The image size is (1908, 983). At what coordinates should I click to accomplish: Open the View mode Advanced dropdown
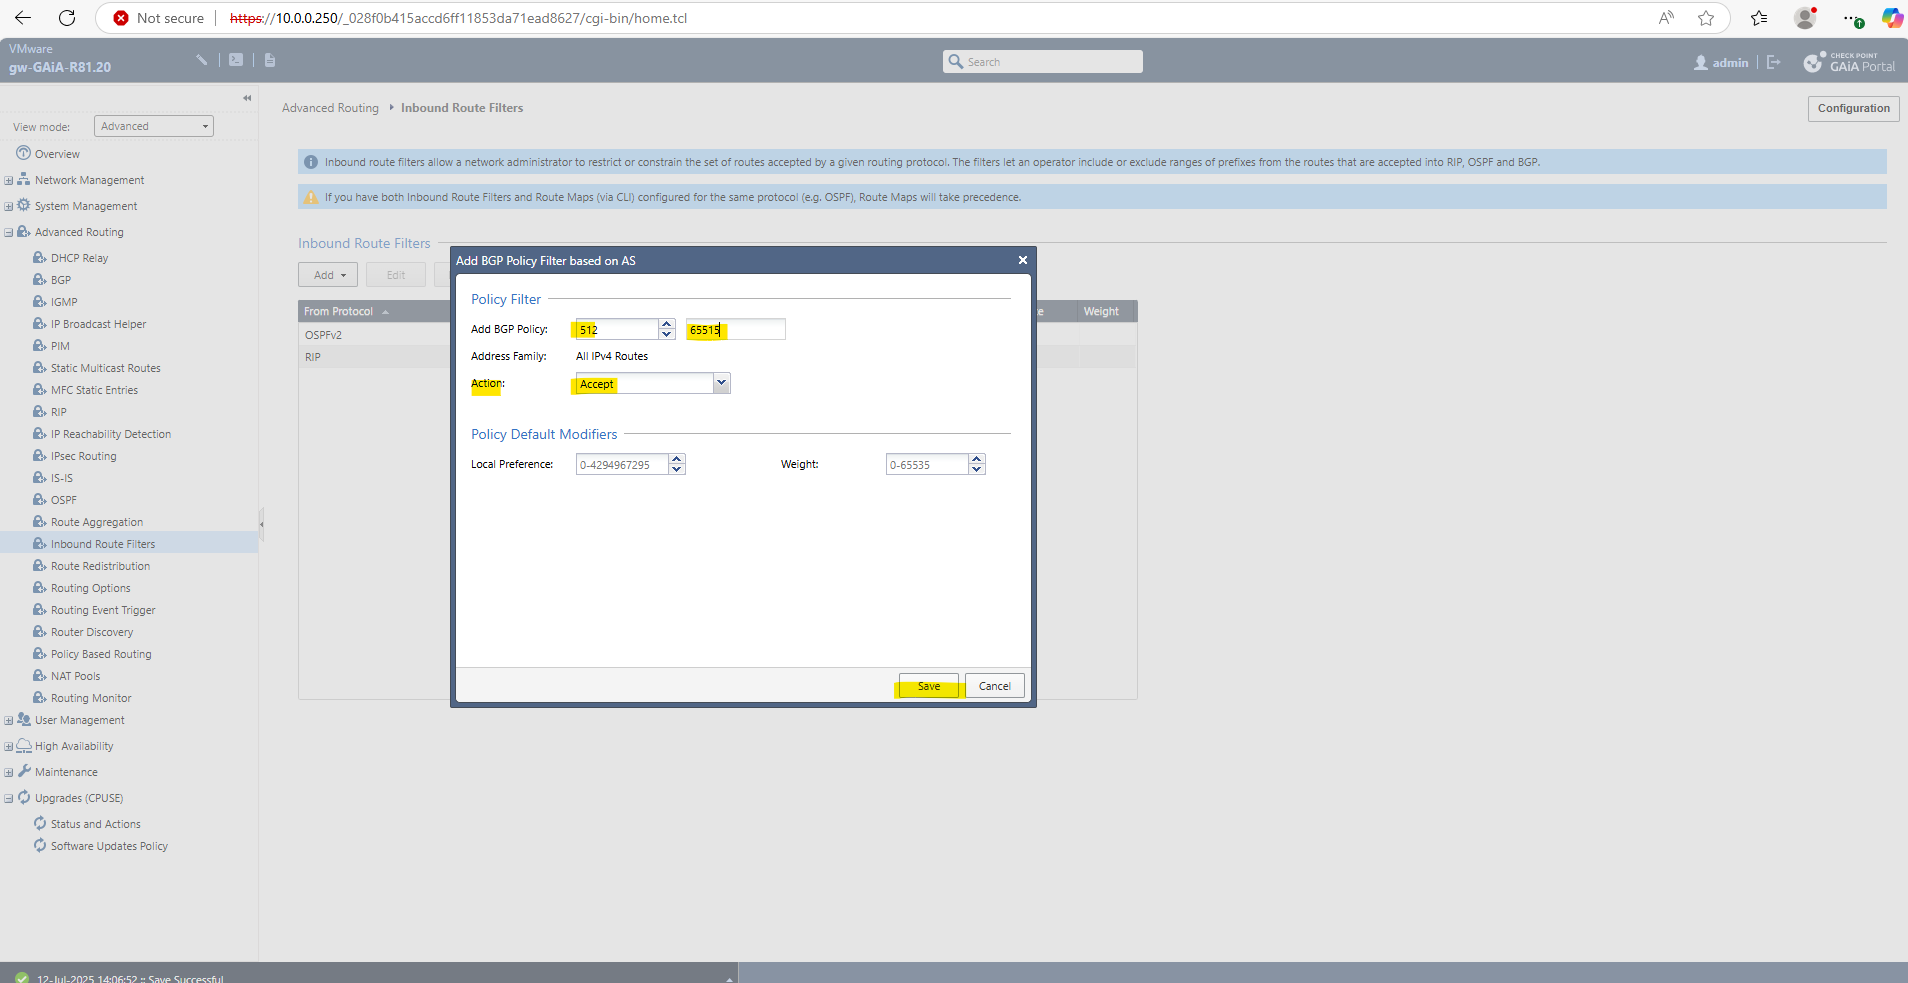click(x=154, y=126)
